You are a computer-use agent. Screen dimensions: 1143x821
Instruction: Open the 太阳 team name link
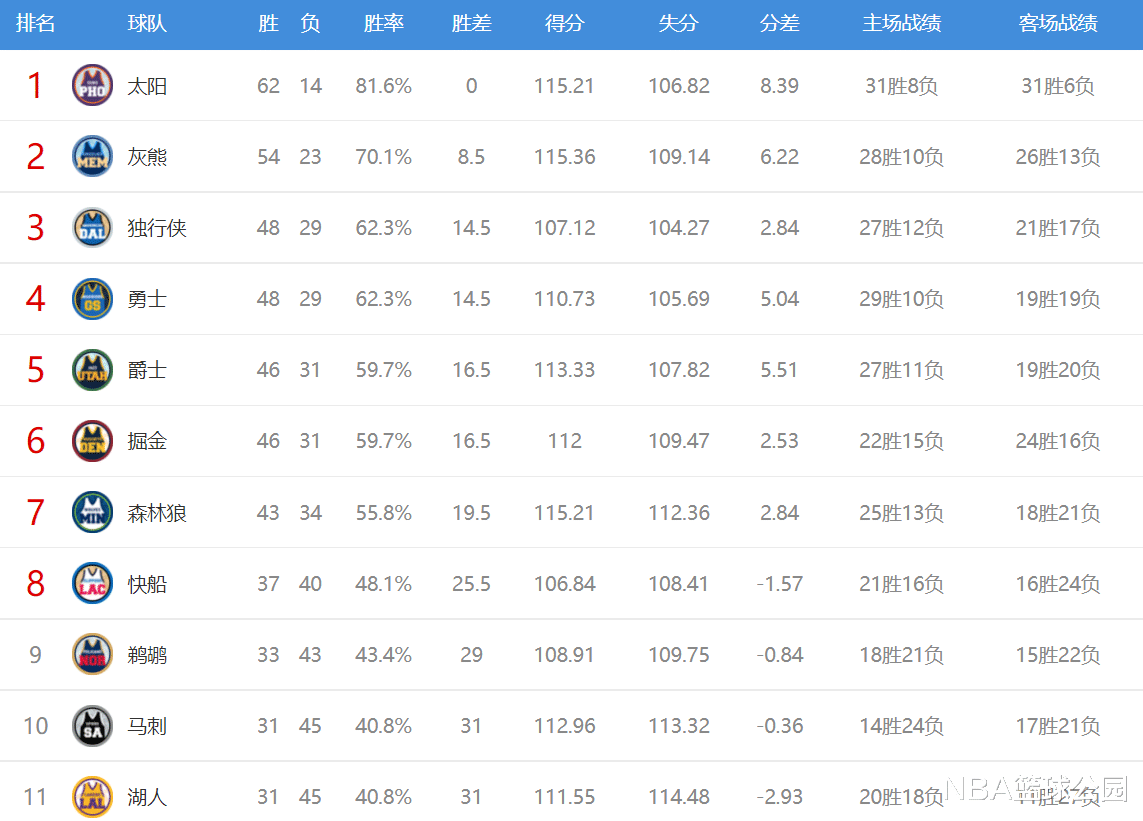147,86
